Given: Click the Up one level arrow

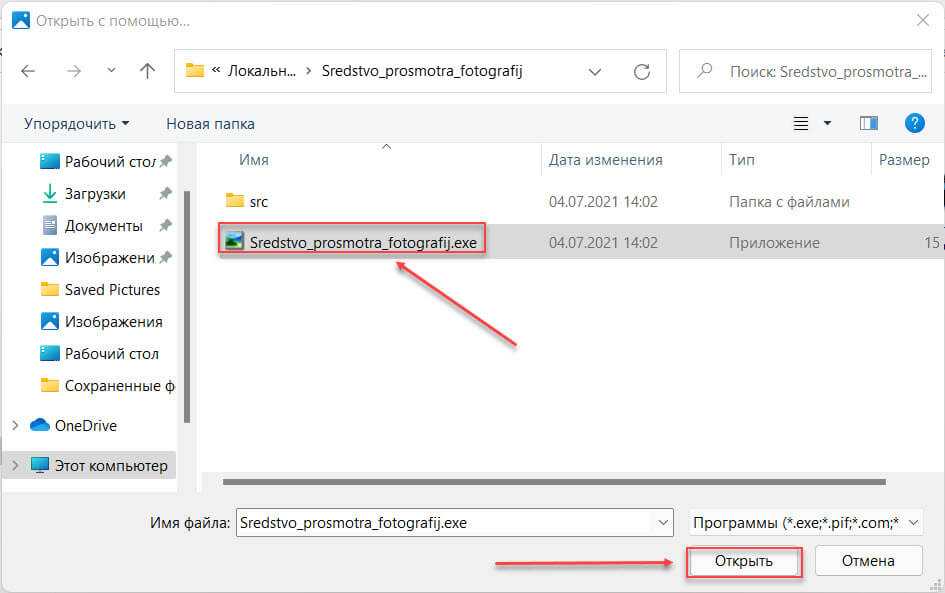Looking at the screenshot, I should pyautogui.click(x=147, y=71).
